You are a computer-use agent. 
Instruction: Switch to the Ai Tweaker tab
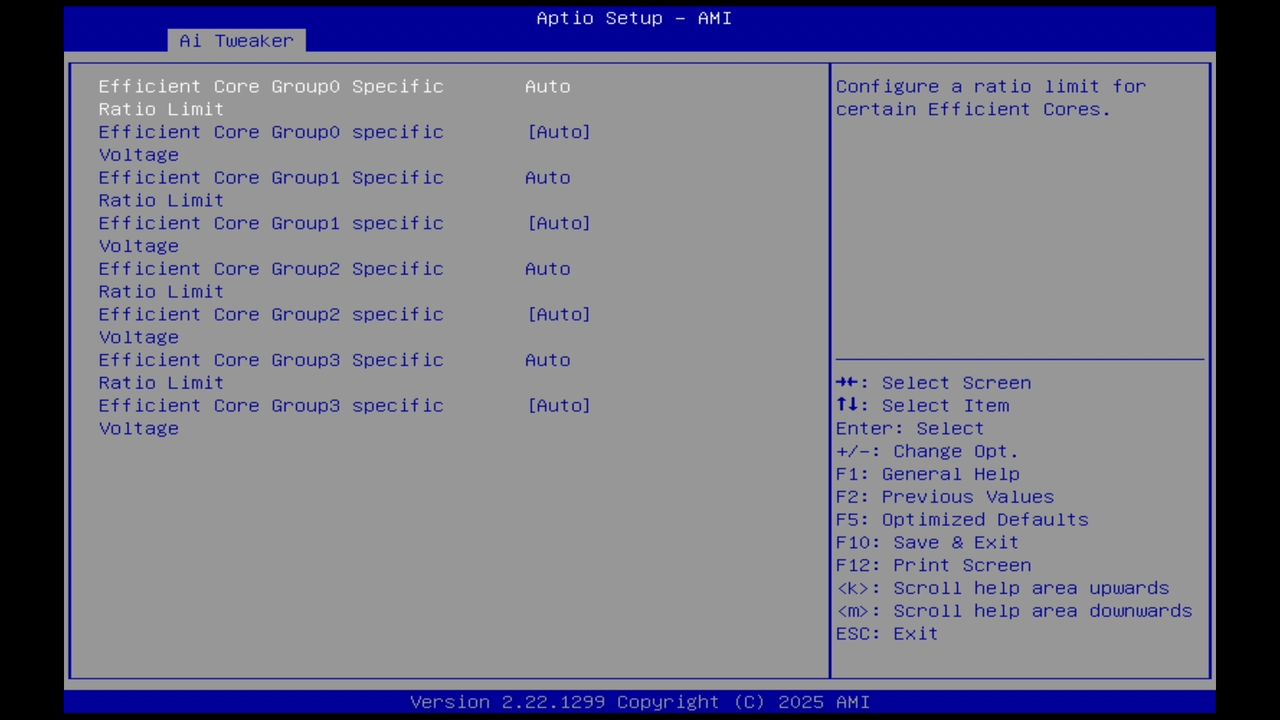point(236,40)
